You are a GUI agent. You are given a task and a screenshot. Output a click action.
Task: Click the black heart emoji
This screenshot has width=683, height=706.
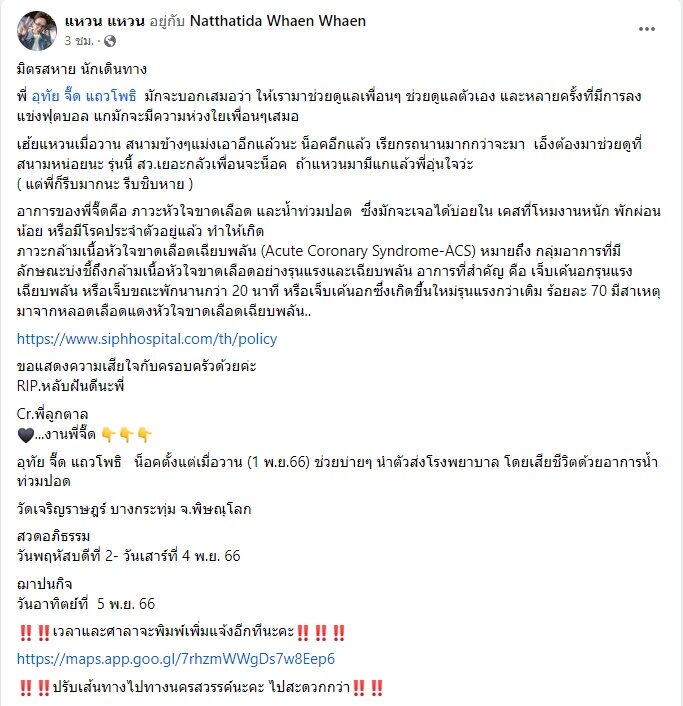point(26,434)
